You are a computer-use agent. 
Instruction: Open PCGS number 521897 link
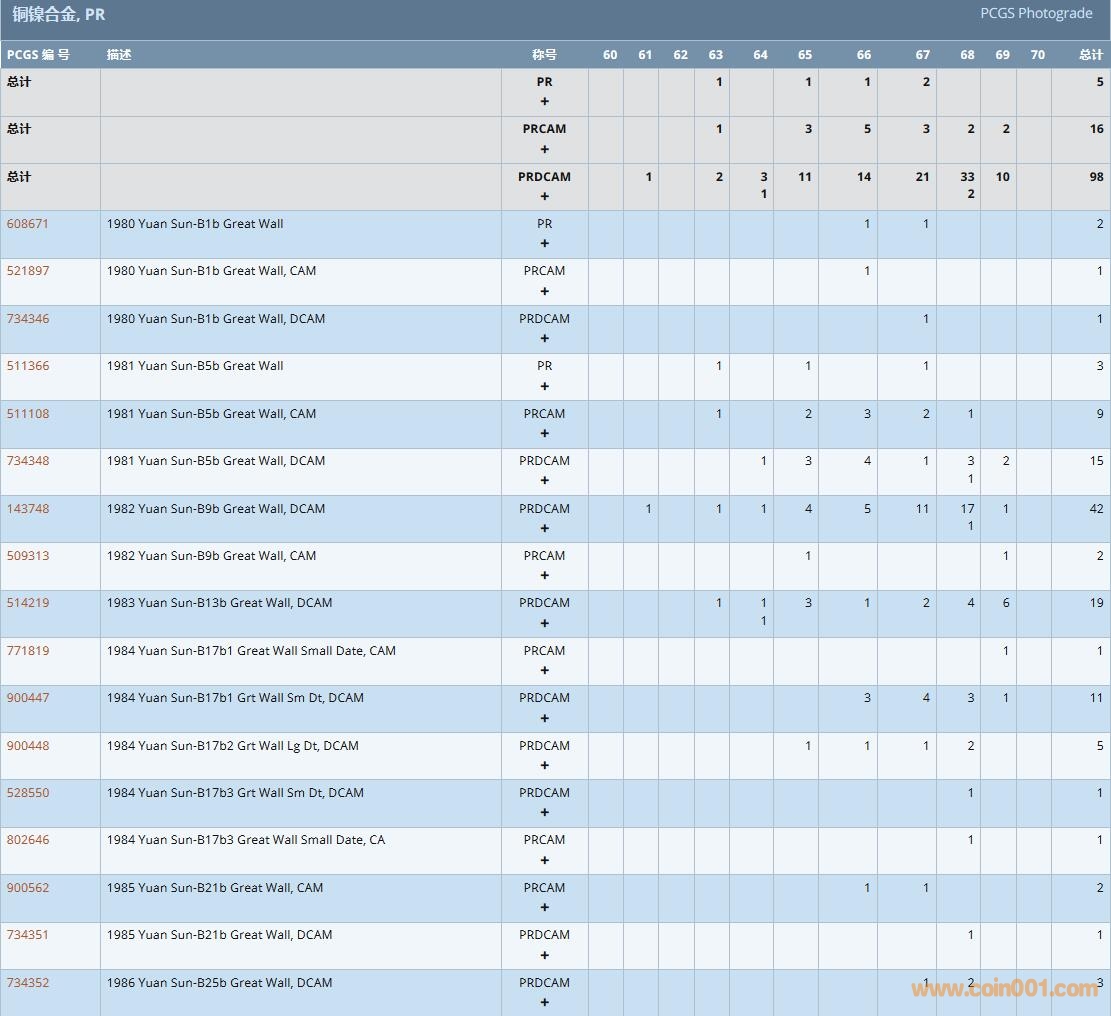(28, 271)
